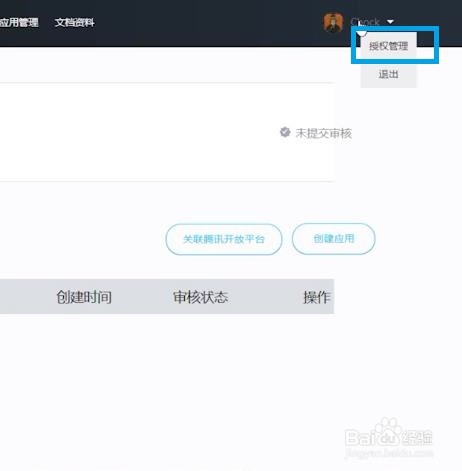Click the verification badge icon
The height and width of the screenshot is (471, 462).
point(285,132)
